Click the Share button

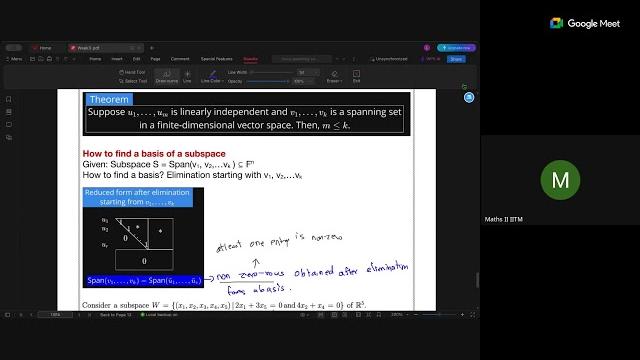click(x=456, y=59)
